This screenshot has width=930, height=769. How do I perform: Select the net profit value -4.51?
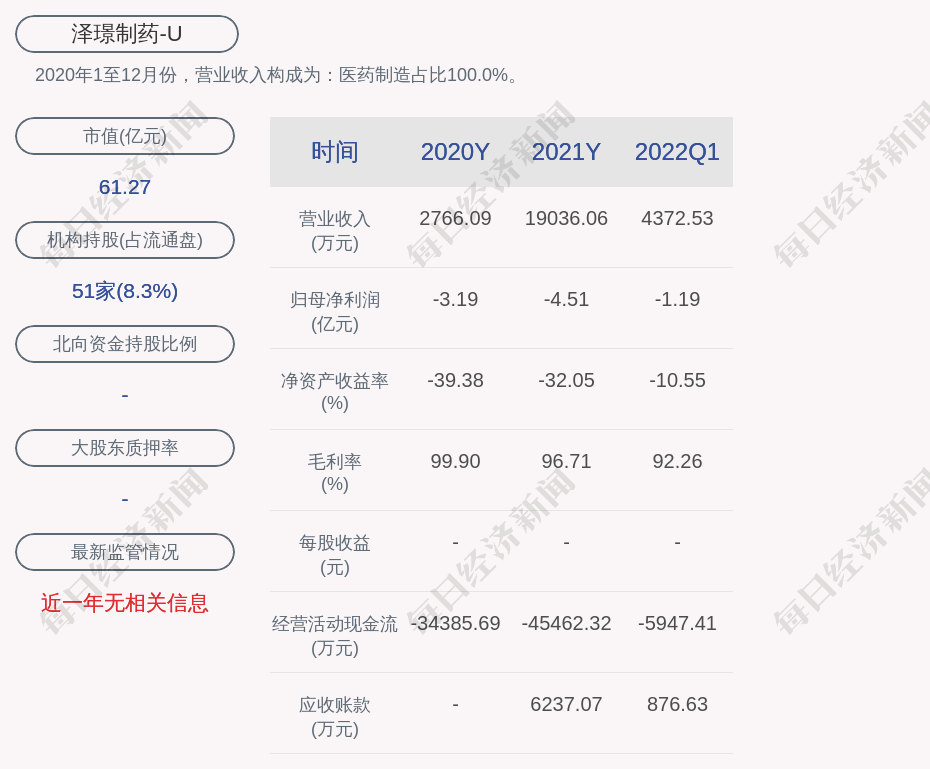pos(566,299)
